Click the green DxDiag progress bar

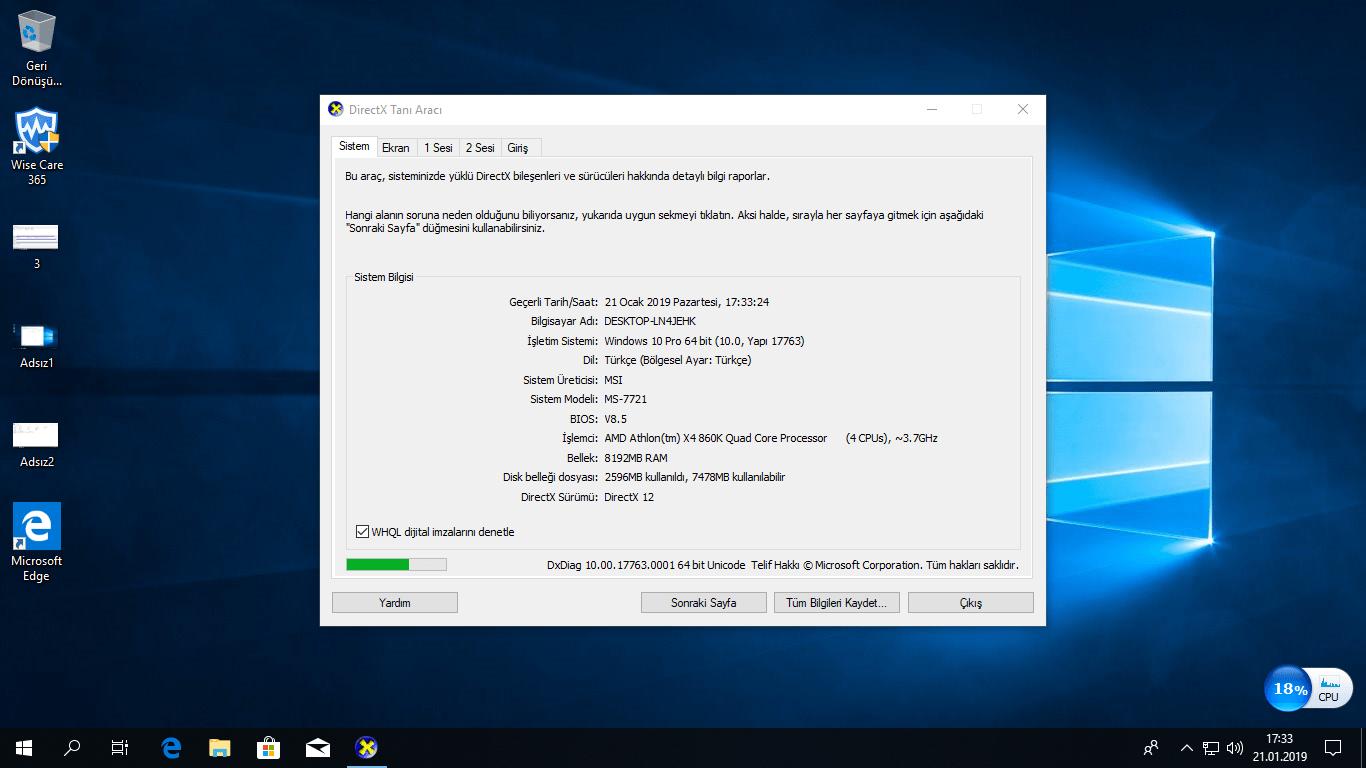tap(396, 565)
